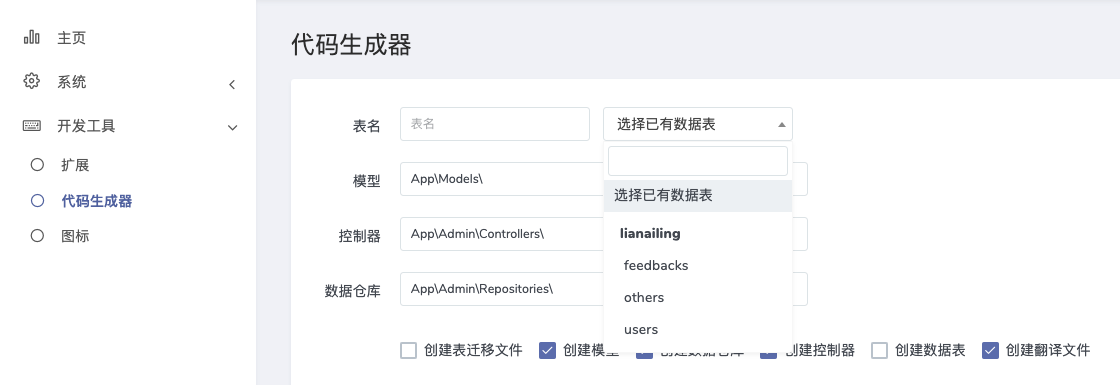Expand the 系统 menu chevron
Screen dimensions: 1120x385
coord(231,84)
